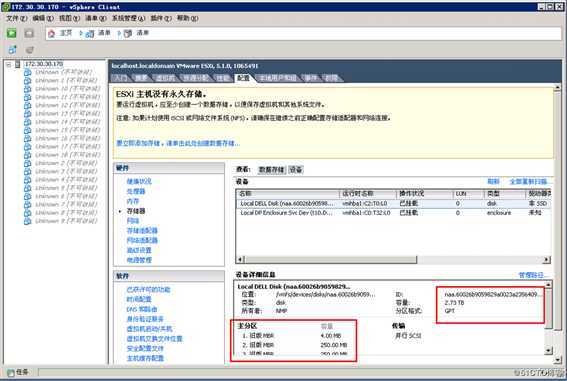Screen dimensions: 567x381
Task: Open the 清单 (Inventory) menu
Action: coord(96,18)
